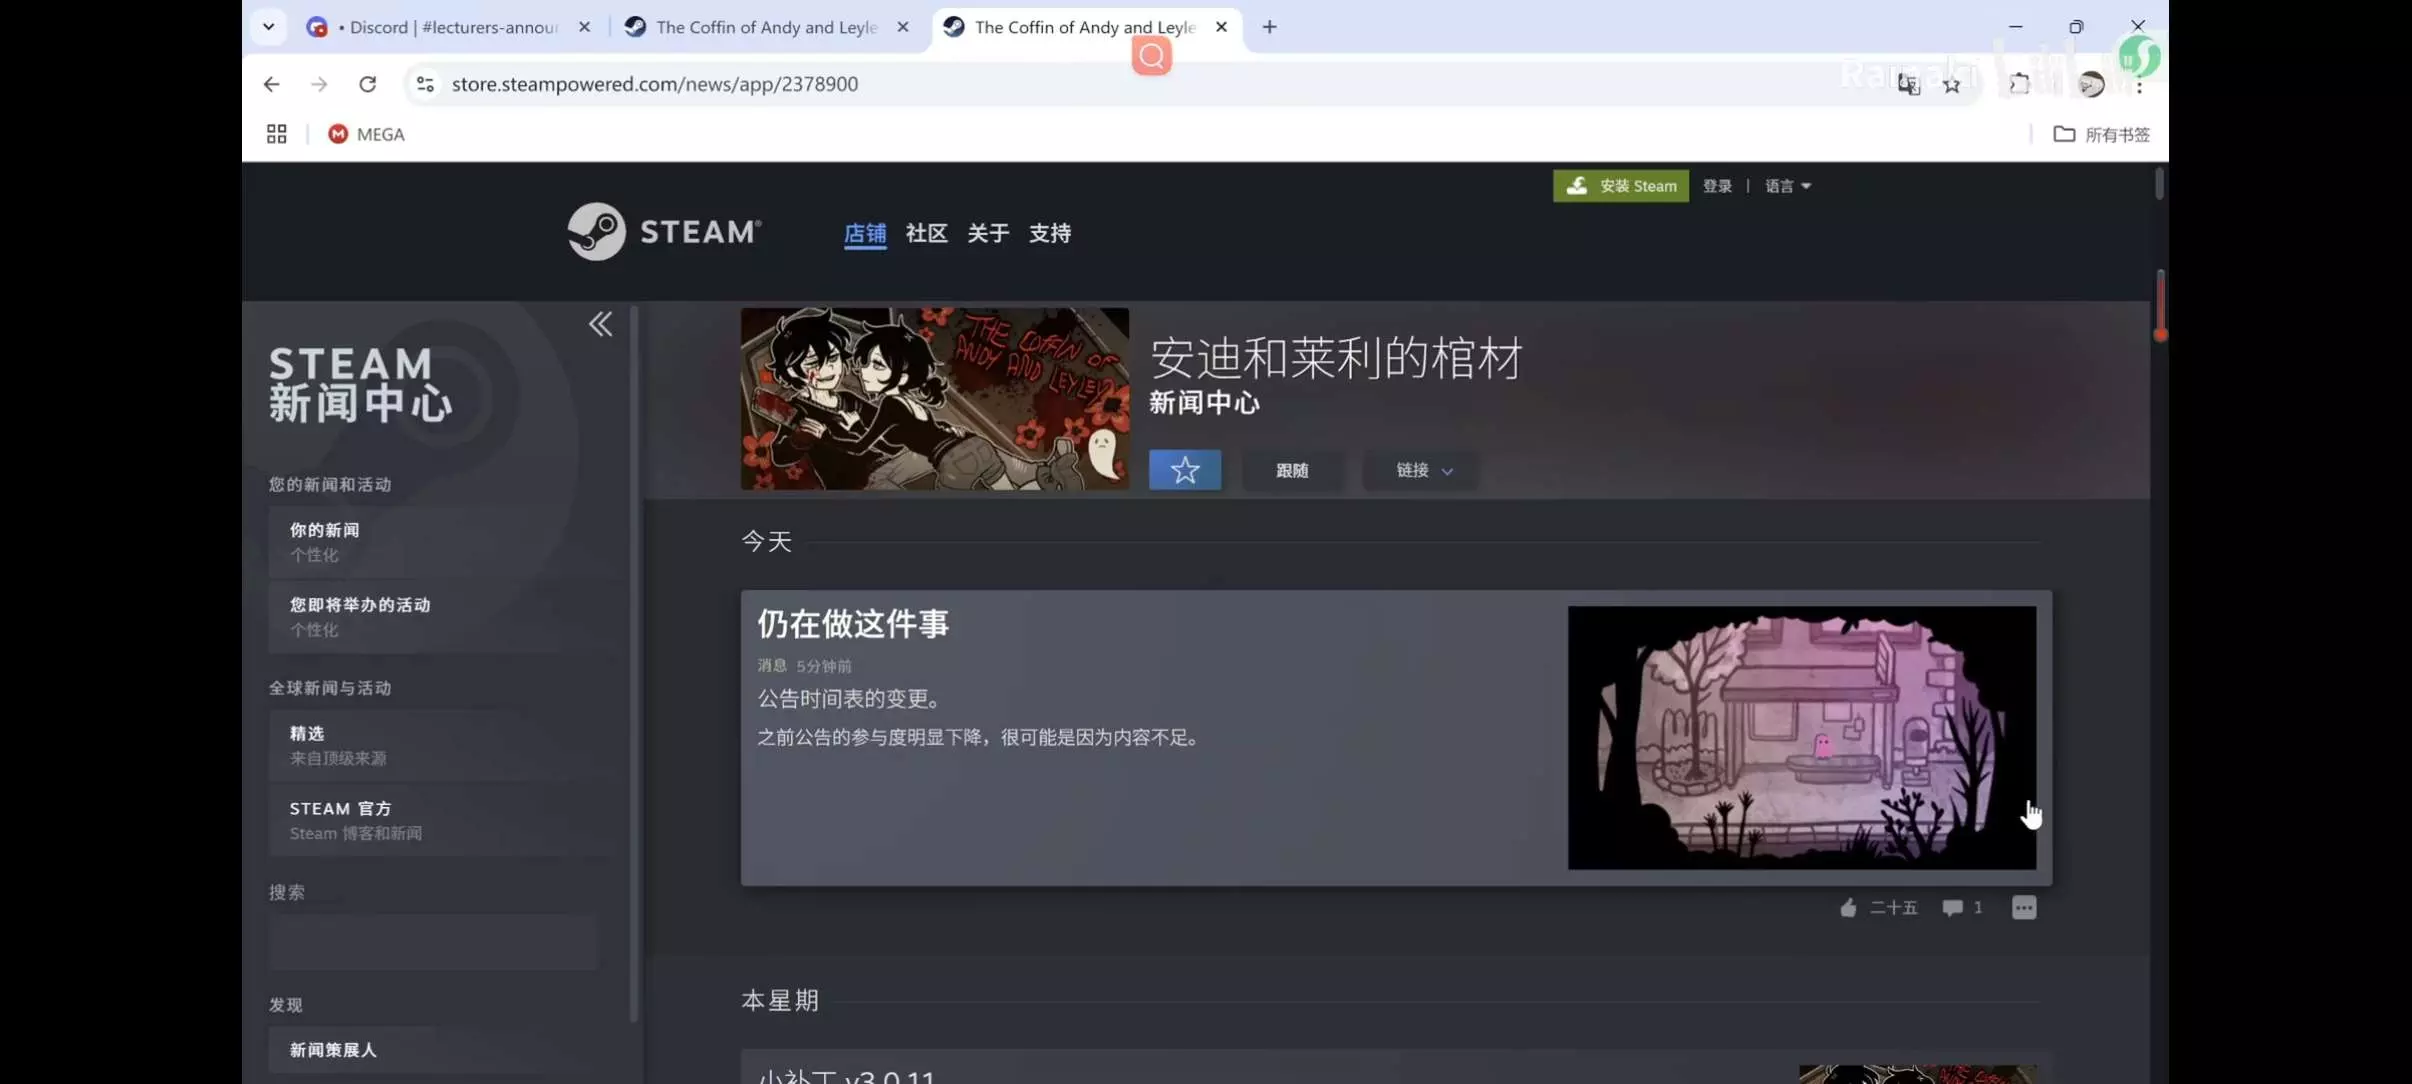Click the news search input field

(x=432, y=941)
